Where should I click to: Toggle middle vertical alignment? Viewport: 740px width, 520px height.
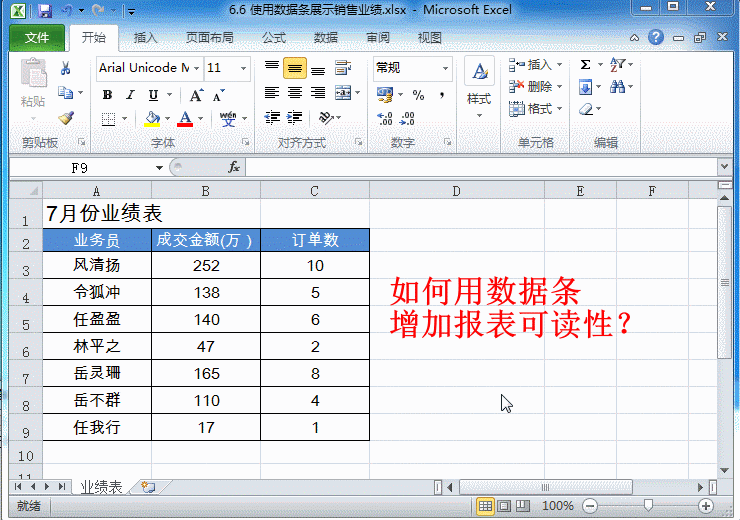(x=295, y=68)
